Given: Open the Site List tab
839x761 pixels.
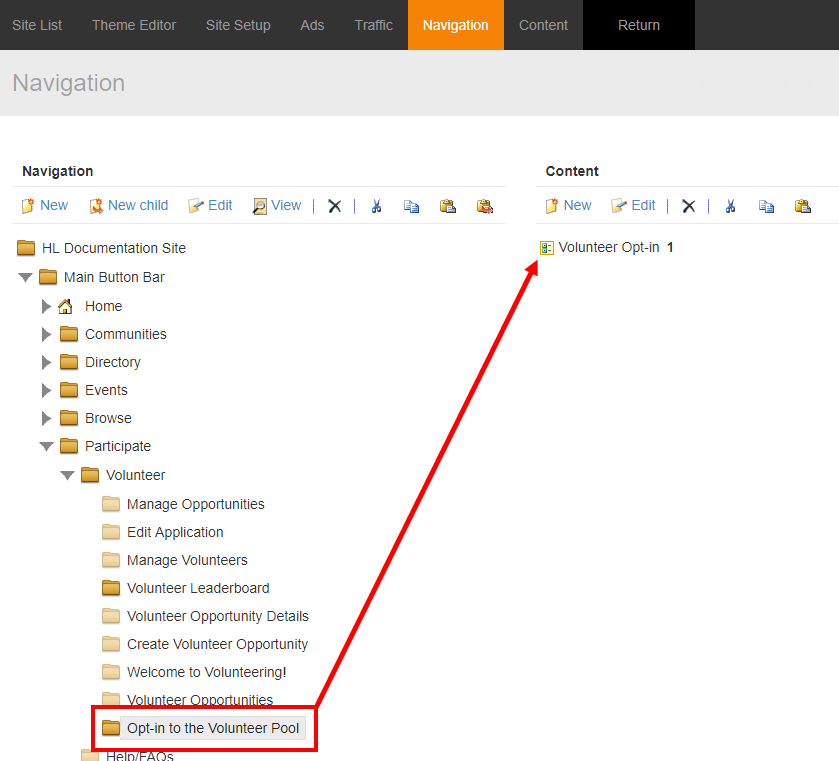Looking at the screenshot, I should pyautogui.click(x=37, y=25).
